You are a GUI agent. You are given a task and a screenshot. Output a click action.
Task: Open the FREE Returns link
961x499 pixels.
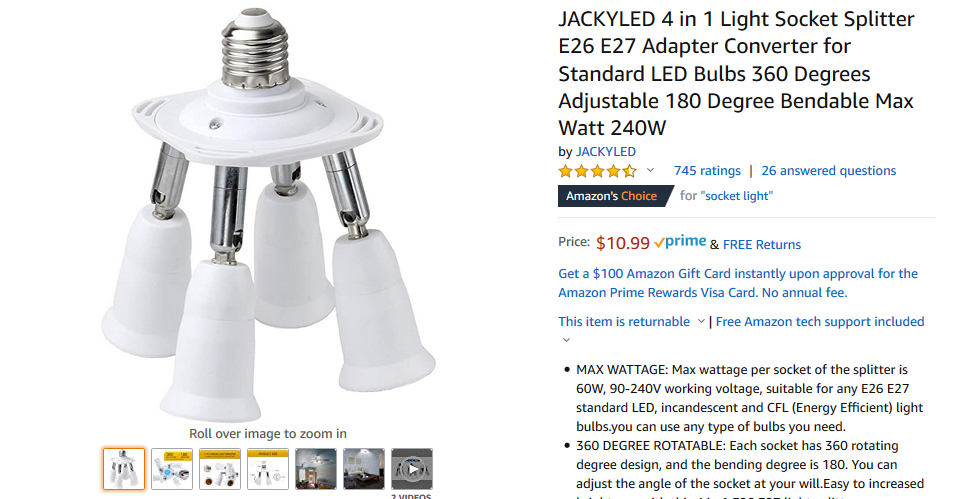pos(762,245)
